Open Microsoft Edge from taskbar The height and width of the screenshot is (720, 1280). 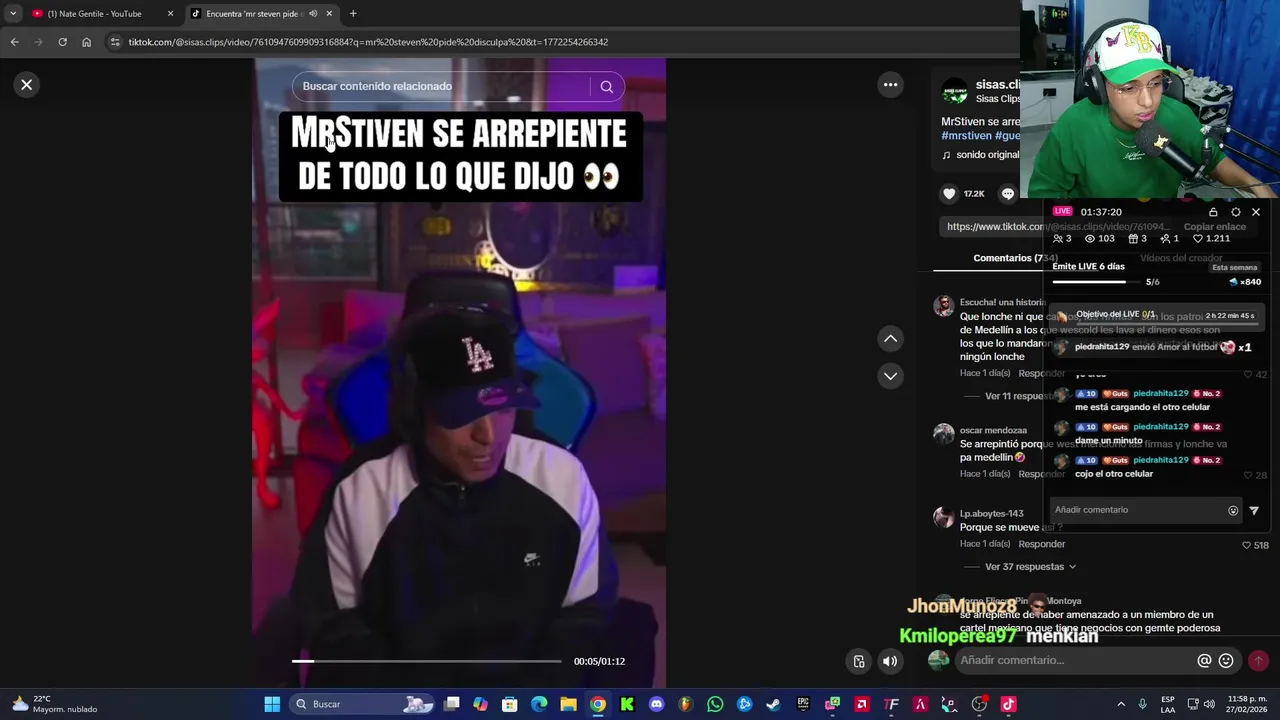point(539,704)
